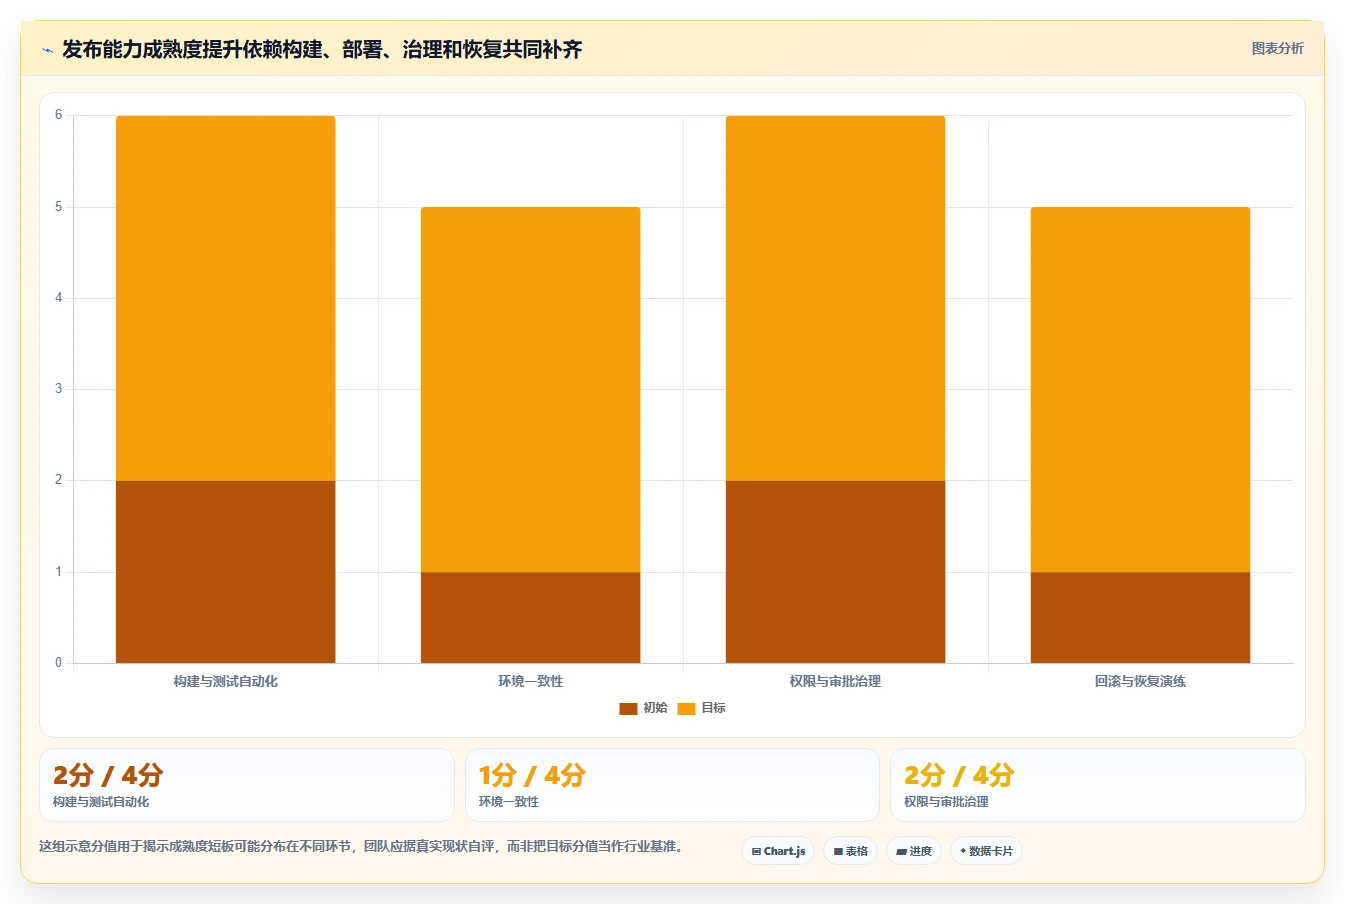Open the 权限与审批治理 2分/4分 data card
The width and height of the screenshot is (1345, 904).
[1098, 785]
